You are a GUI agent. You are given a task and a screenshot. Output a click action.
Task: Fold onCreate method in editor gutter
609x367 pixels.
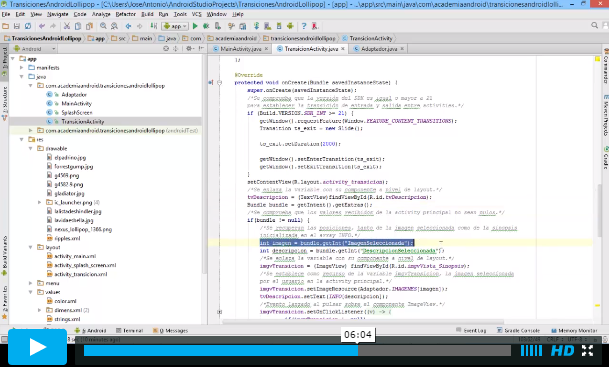pos(219,82)
